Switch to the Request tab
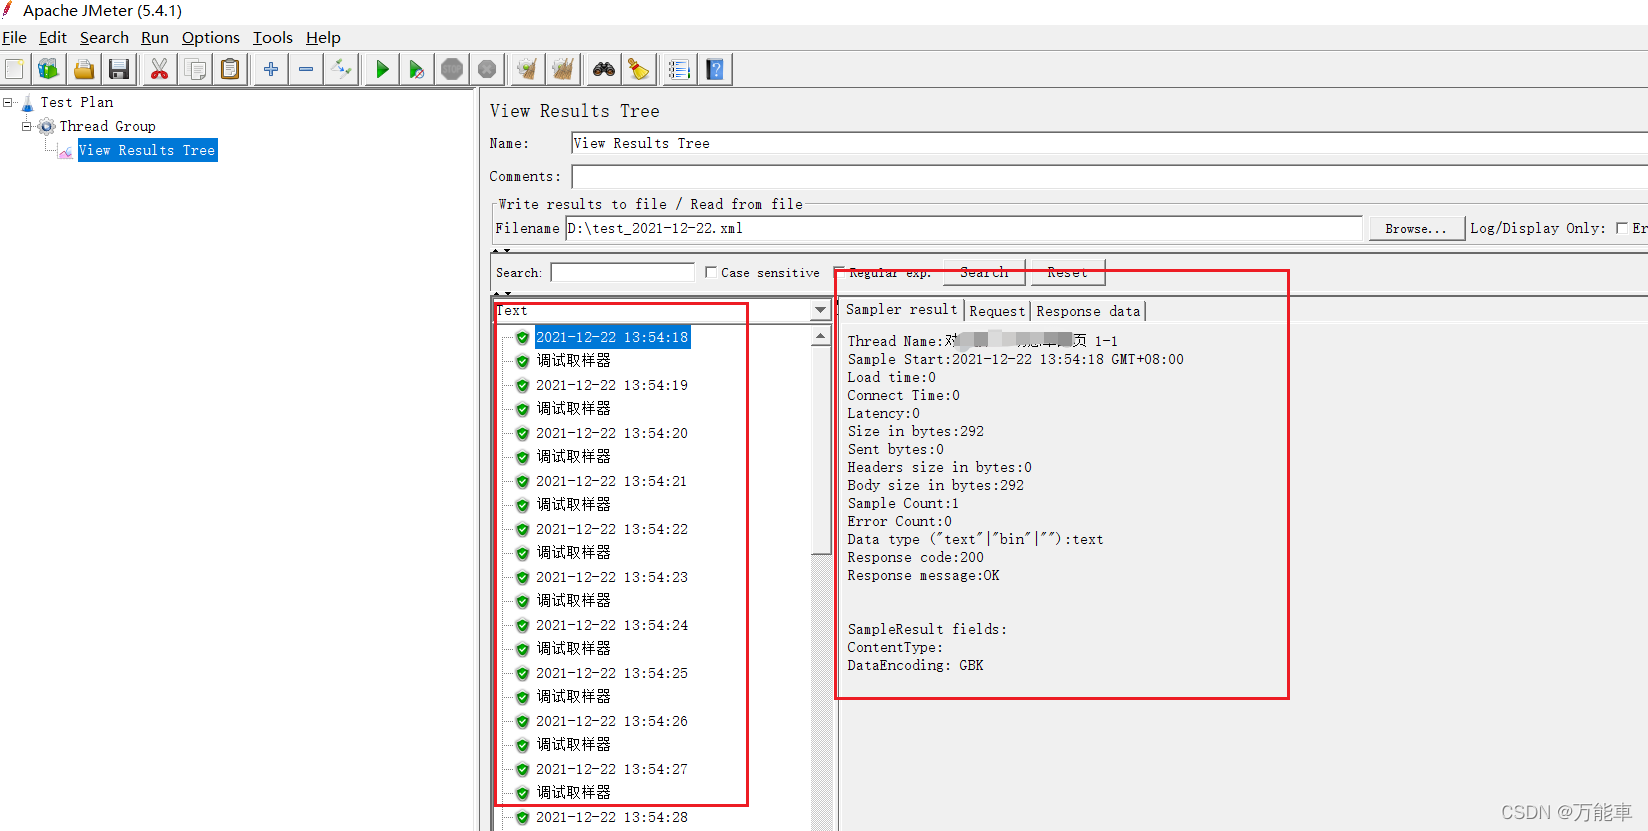Viewport: 1648px width, 831px height. pyautogui.click(x=997, y=311)
